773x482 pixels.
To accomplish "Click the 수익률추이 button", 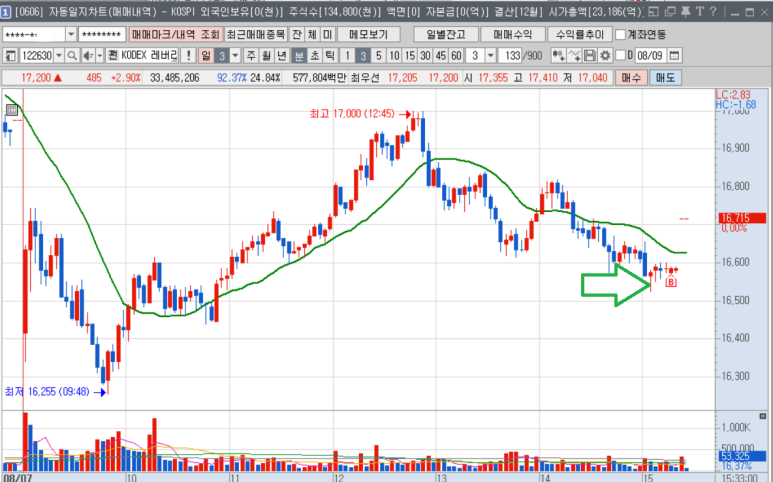I will [579, 34].
